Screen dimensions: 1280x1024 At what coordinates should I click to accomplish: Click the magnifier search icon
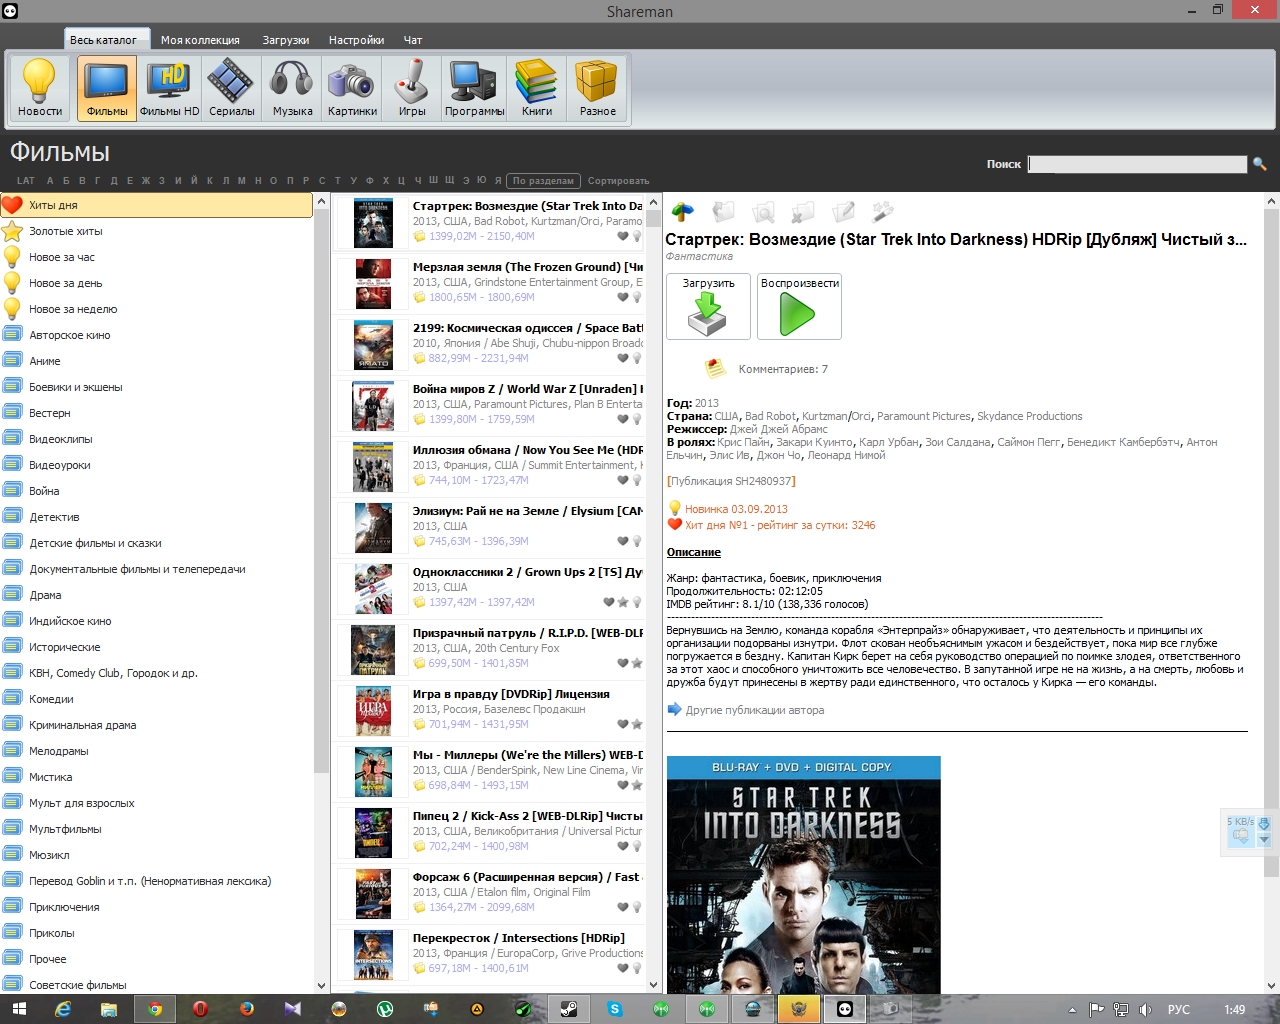1259,164
